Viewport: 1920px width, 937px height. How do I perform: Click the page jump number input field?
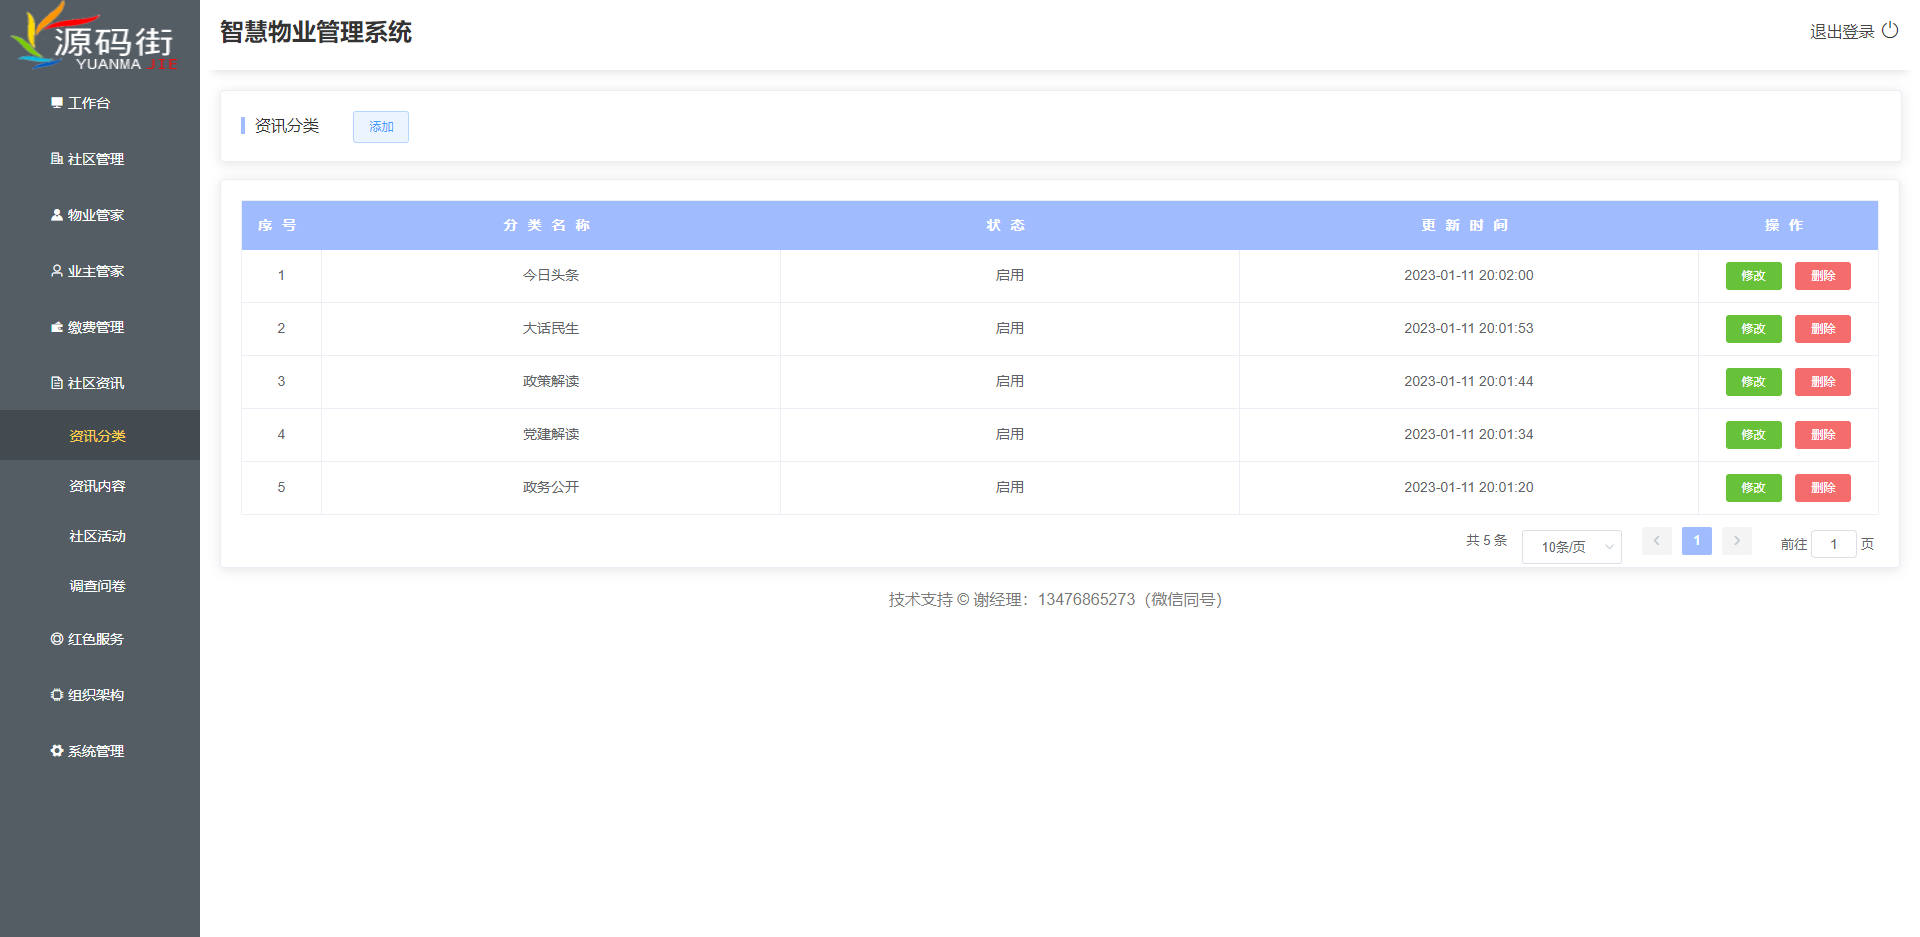coord(1833,544)
